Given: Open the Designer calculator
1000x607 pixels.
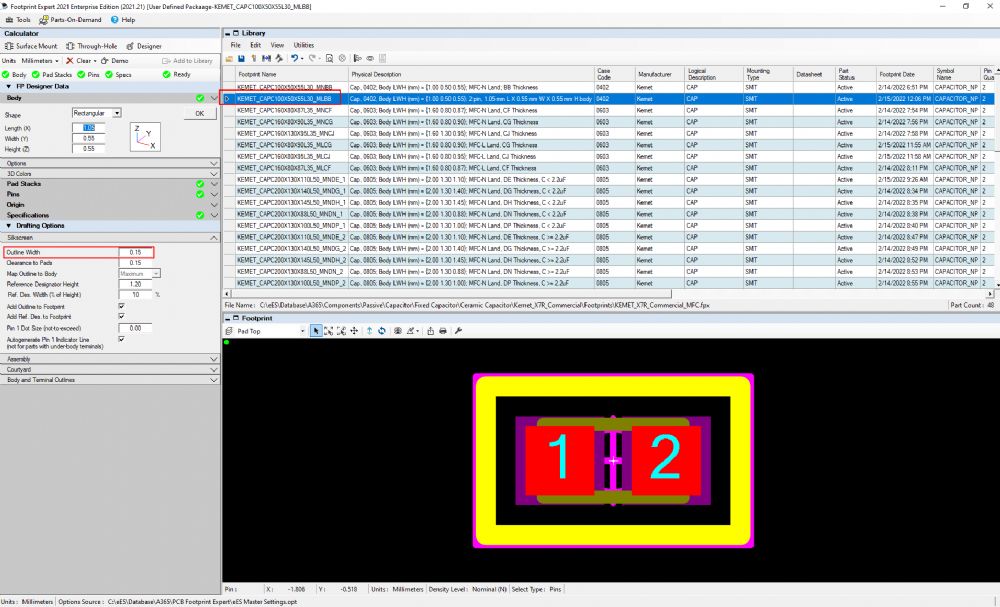Looking at the screenshot, I should (144, 46).
